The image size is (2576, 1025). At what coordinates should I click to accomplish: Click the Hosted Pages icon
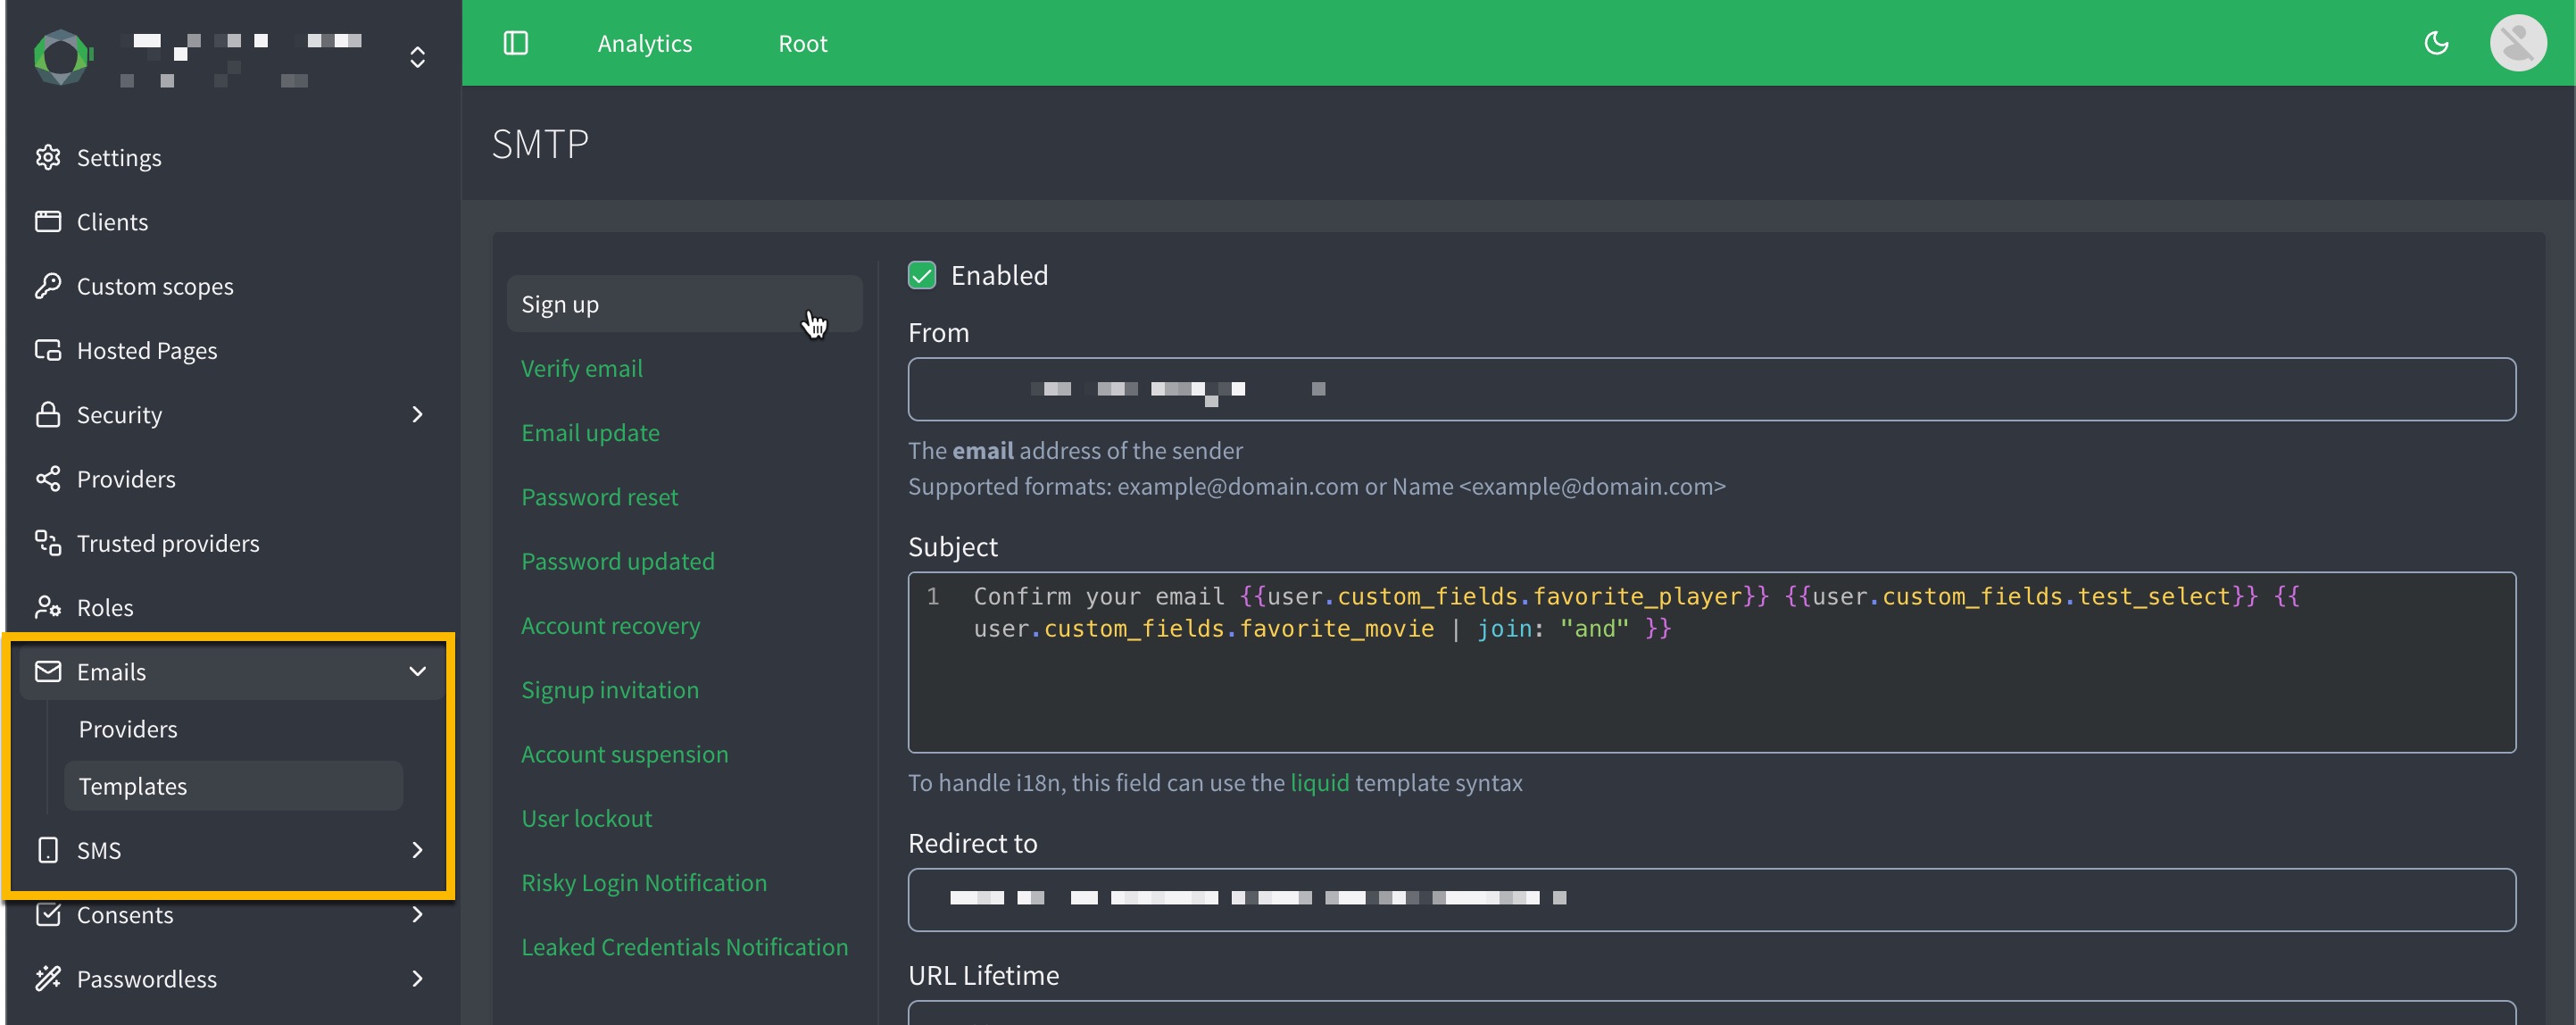point(47,350)
